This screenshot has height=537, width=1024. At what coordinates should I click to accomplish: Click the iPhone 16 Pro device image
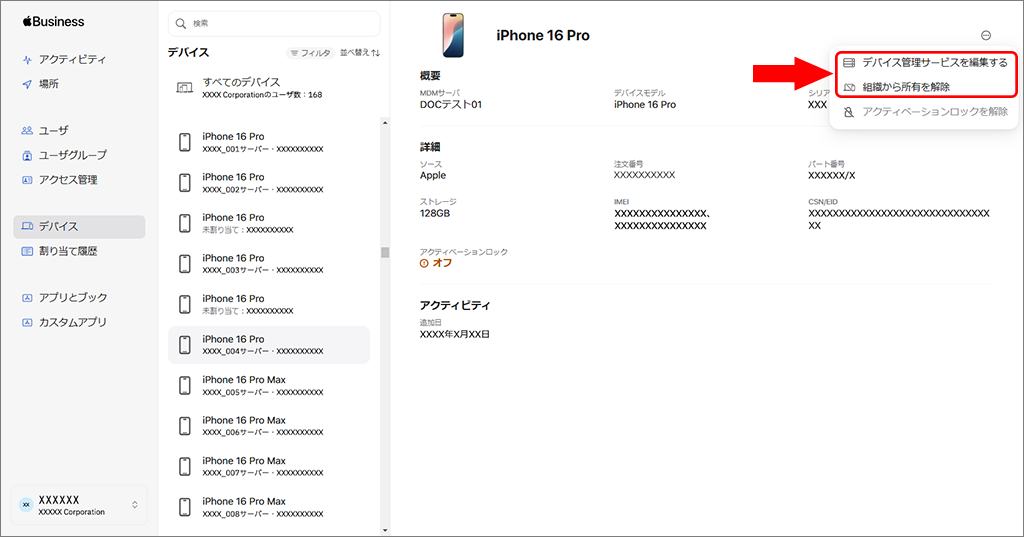click(x=453, y=35)
